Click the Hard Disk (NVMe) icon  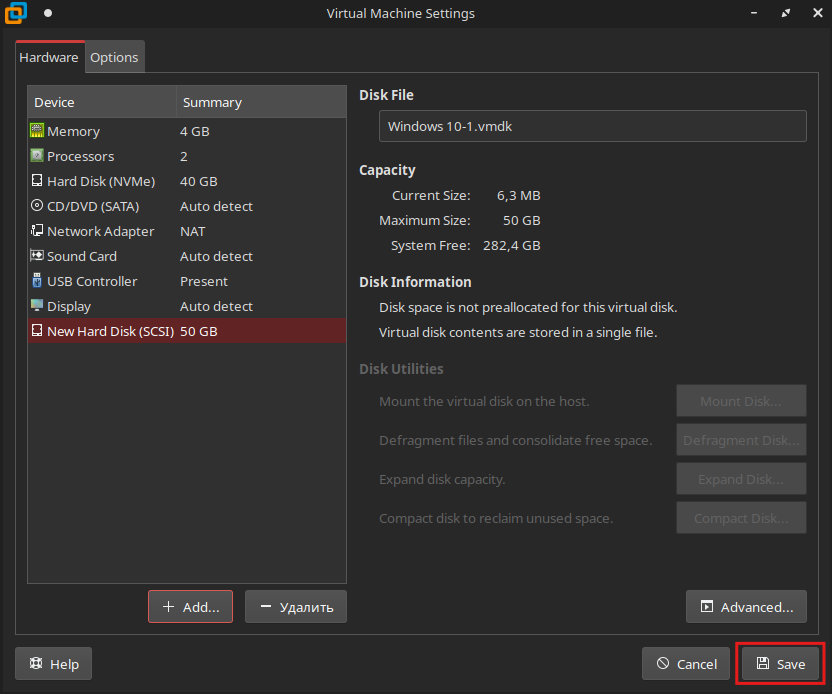point(37,181)
